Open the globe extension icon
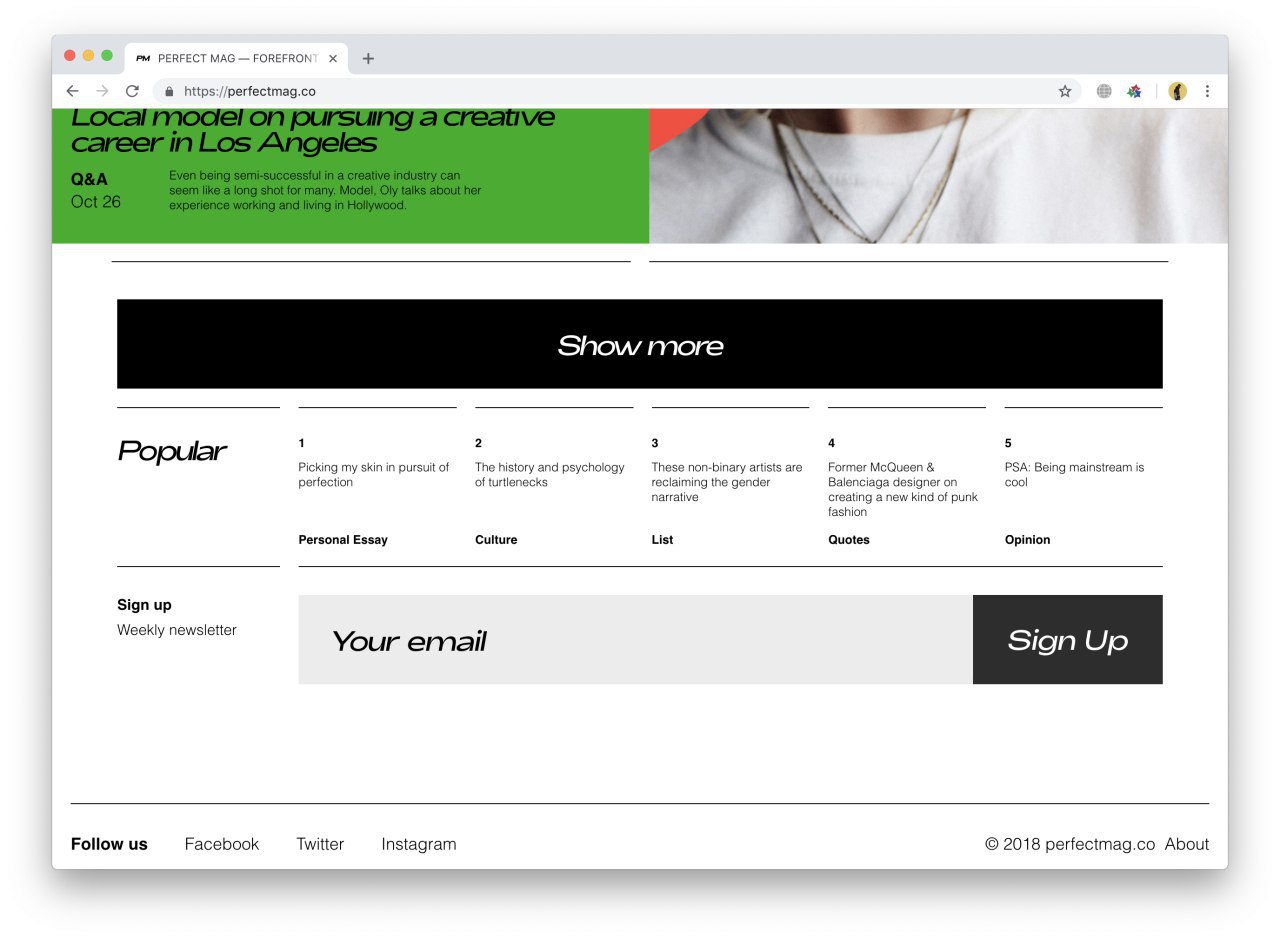1280x938 pixels. (1104, 91)
